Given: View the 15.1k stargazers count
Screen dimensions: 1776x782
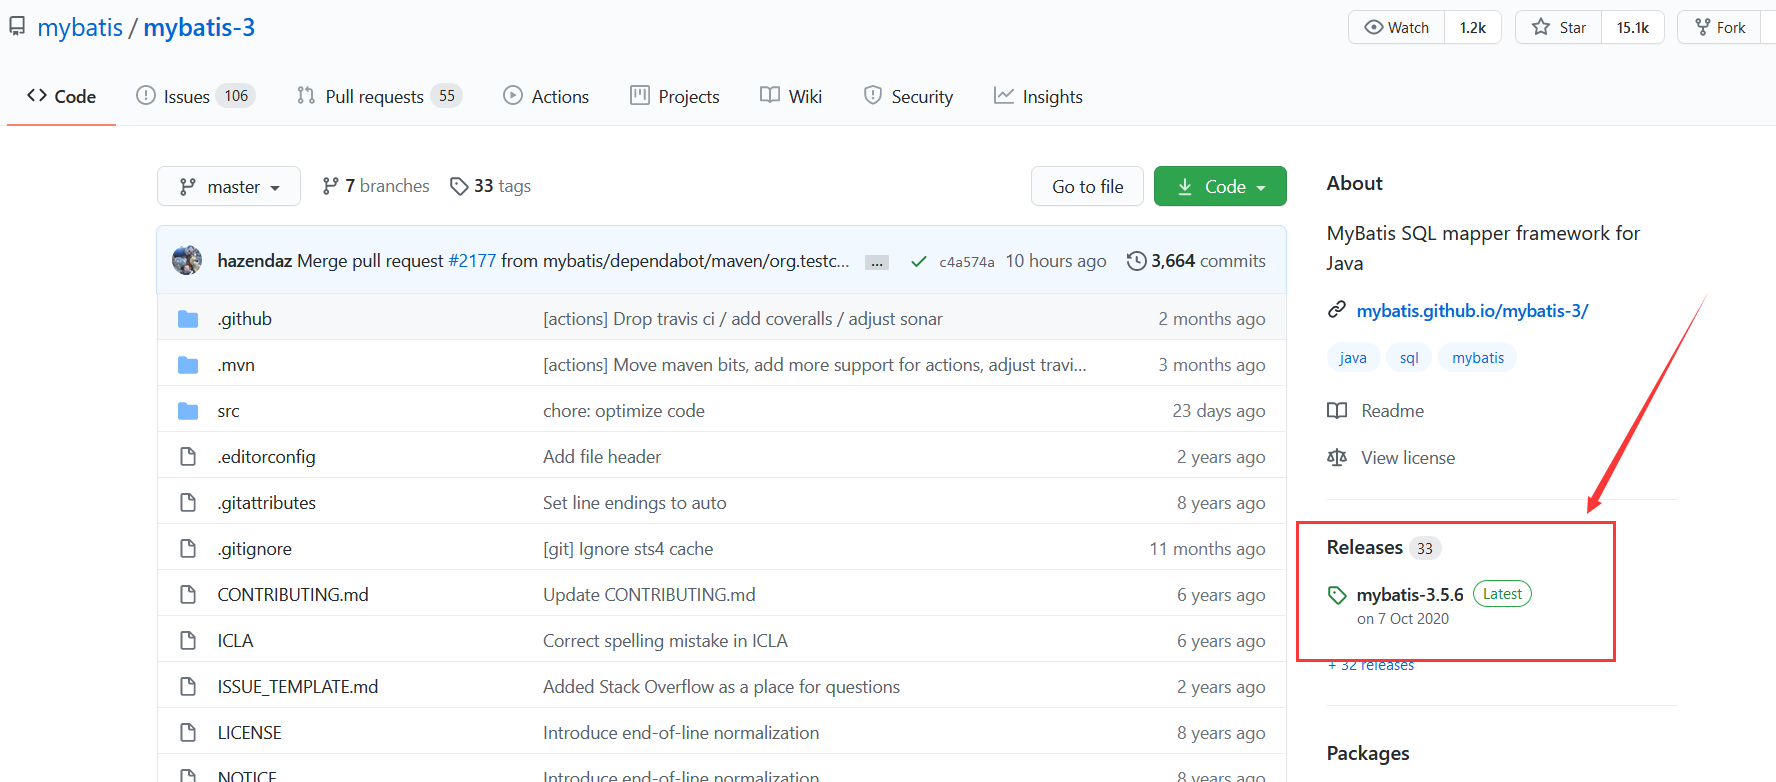Looking at the screenshot, I should click(x=1633, y=27).
